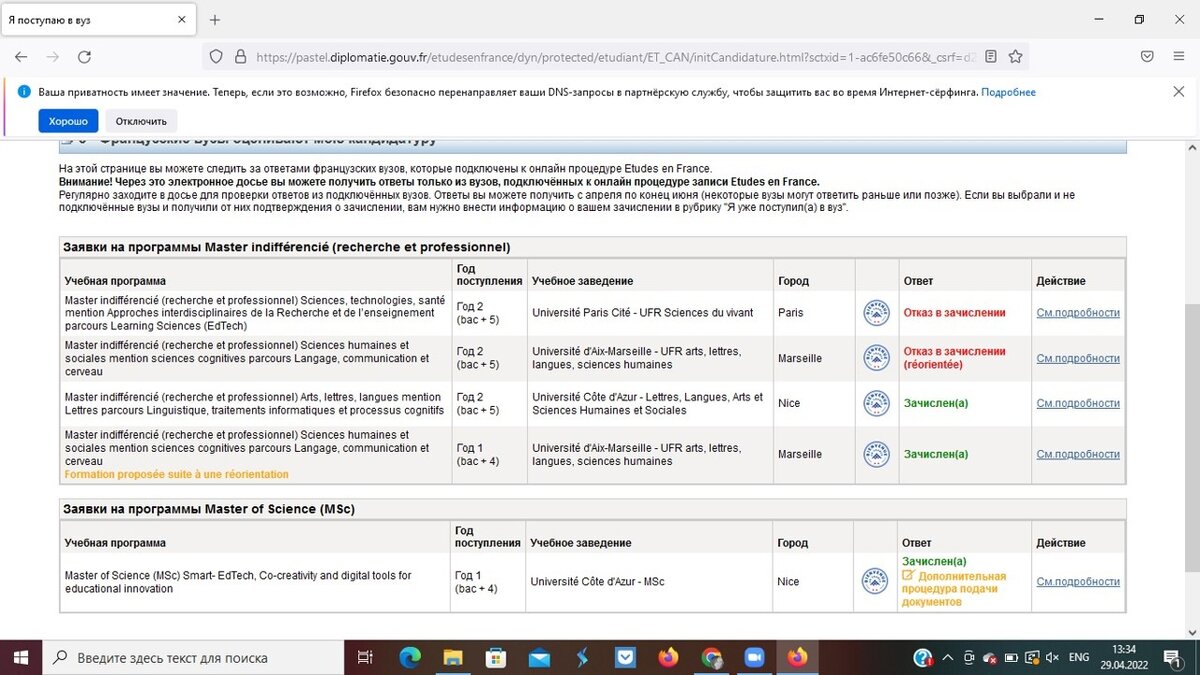The height and width of the screenshot is (675, 1200).
Task: Open Pocket-style checkmark app in taskbar
Action: click(x=626, y=657)
